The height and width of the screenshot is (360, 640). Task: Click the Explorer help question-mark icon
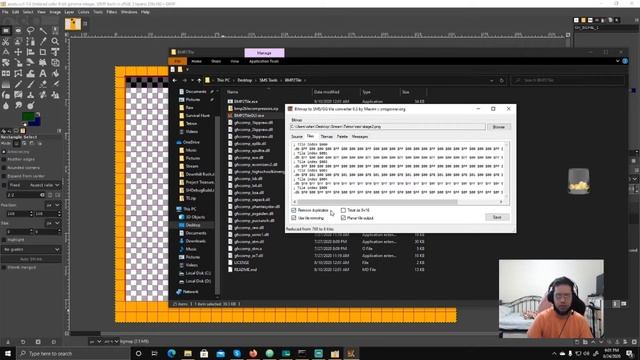tap(625, 61)
